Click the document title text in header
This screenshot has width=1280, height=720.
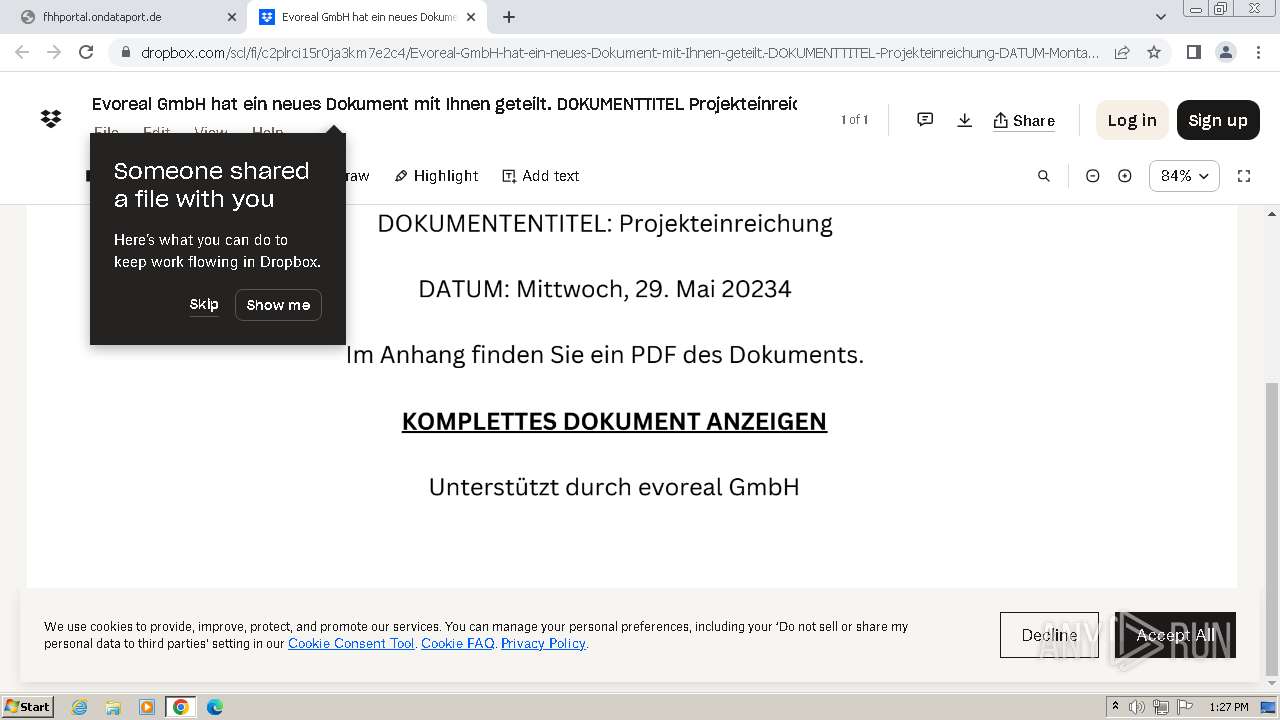click(x=444, y=103)
